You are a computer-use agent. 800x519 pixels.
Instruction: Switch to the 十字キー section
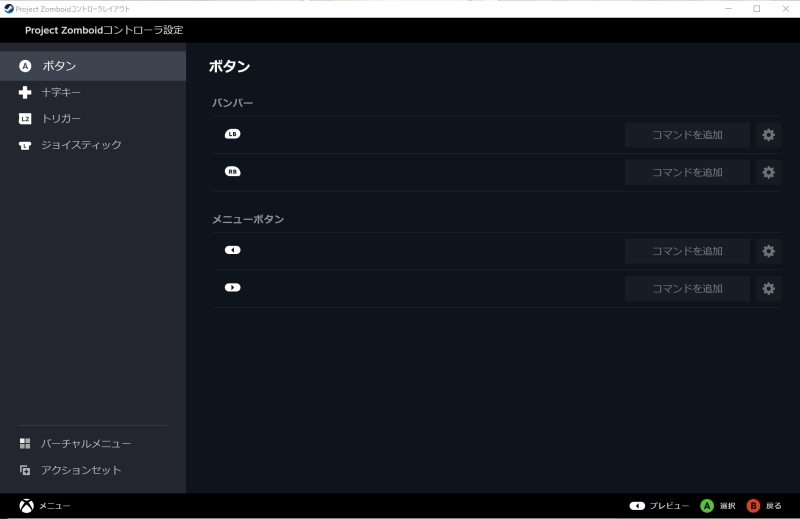(x=93, y=92)
